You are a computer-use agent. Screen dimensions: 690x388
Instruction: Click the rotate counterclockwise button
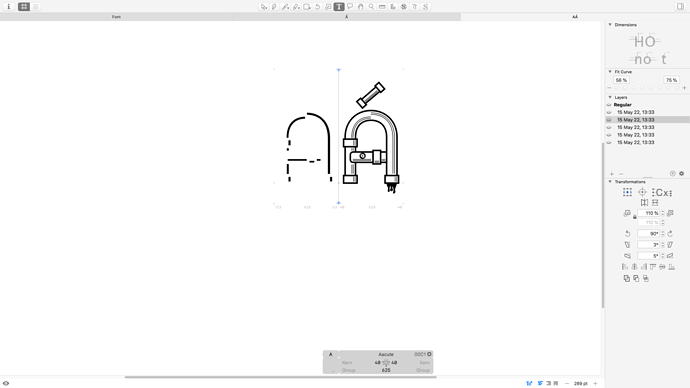[628, 234]
